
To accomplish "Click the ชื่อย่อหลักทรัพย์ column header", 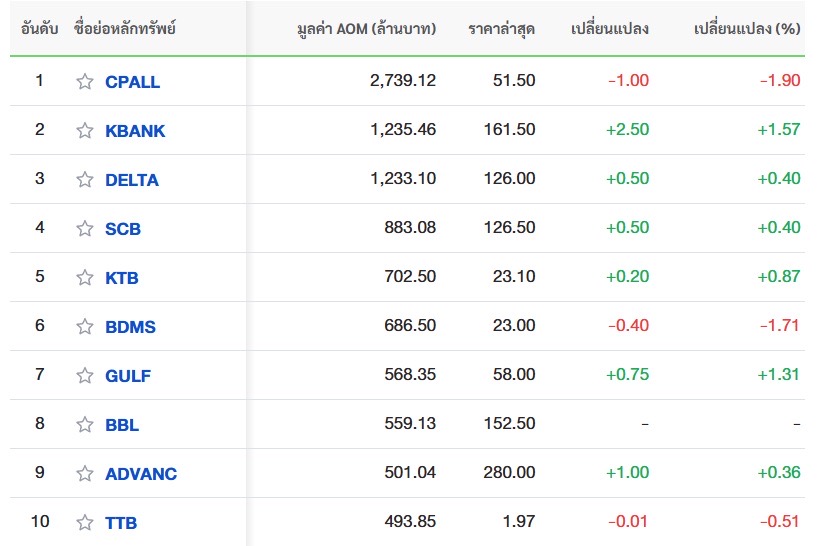I will (125, 27).
